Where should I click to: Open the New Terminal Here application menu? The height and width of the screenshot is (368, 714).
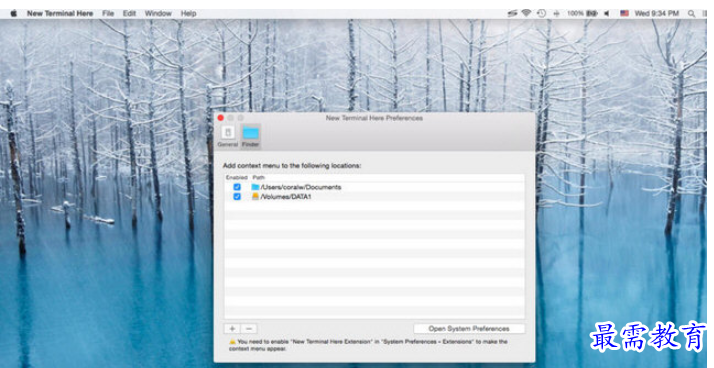click(60, 14)
